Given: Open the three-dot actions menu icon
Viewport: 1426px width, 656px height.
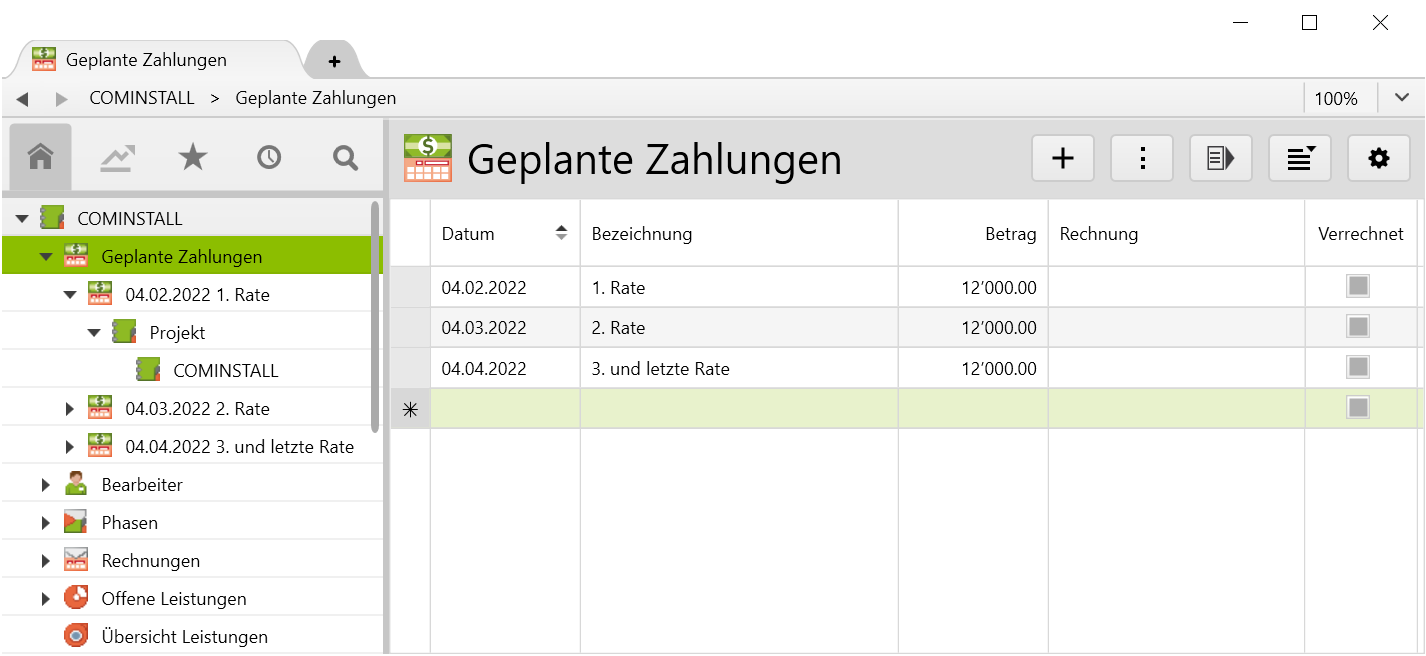Looking at the screenshot, I should 1141,158.
